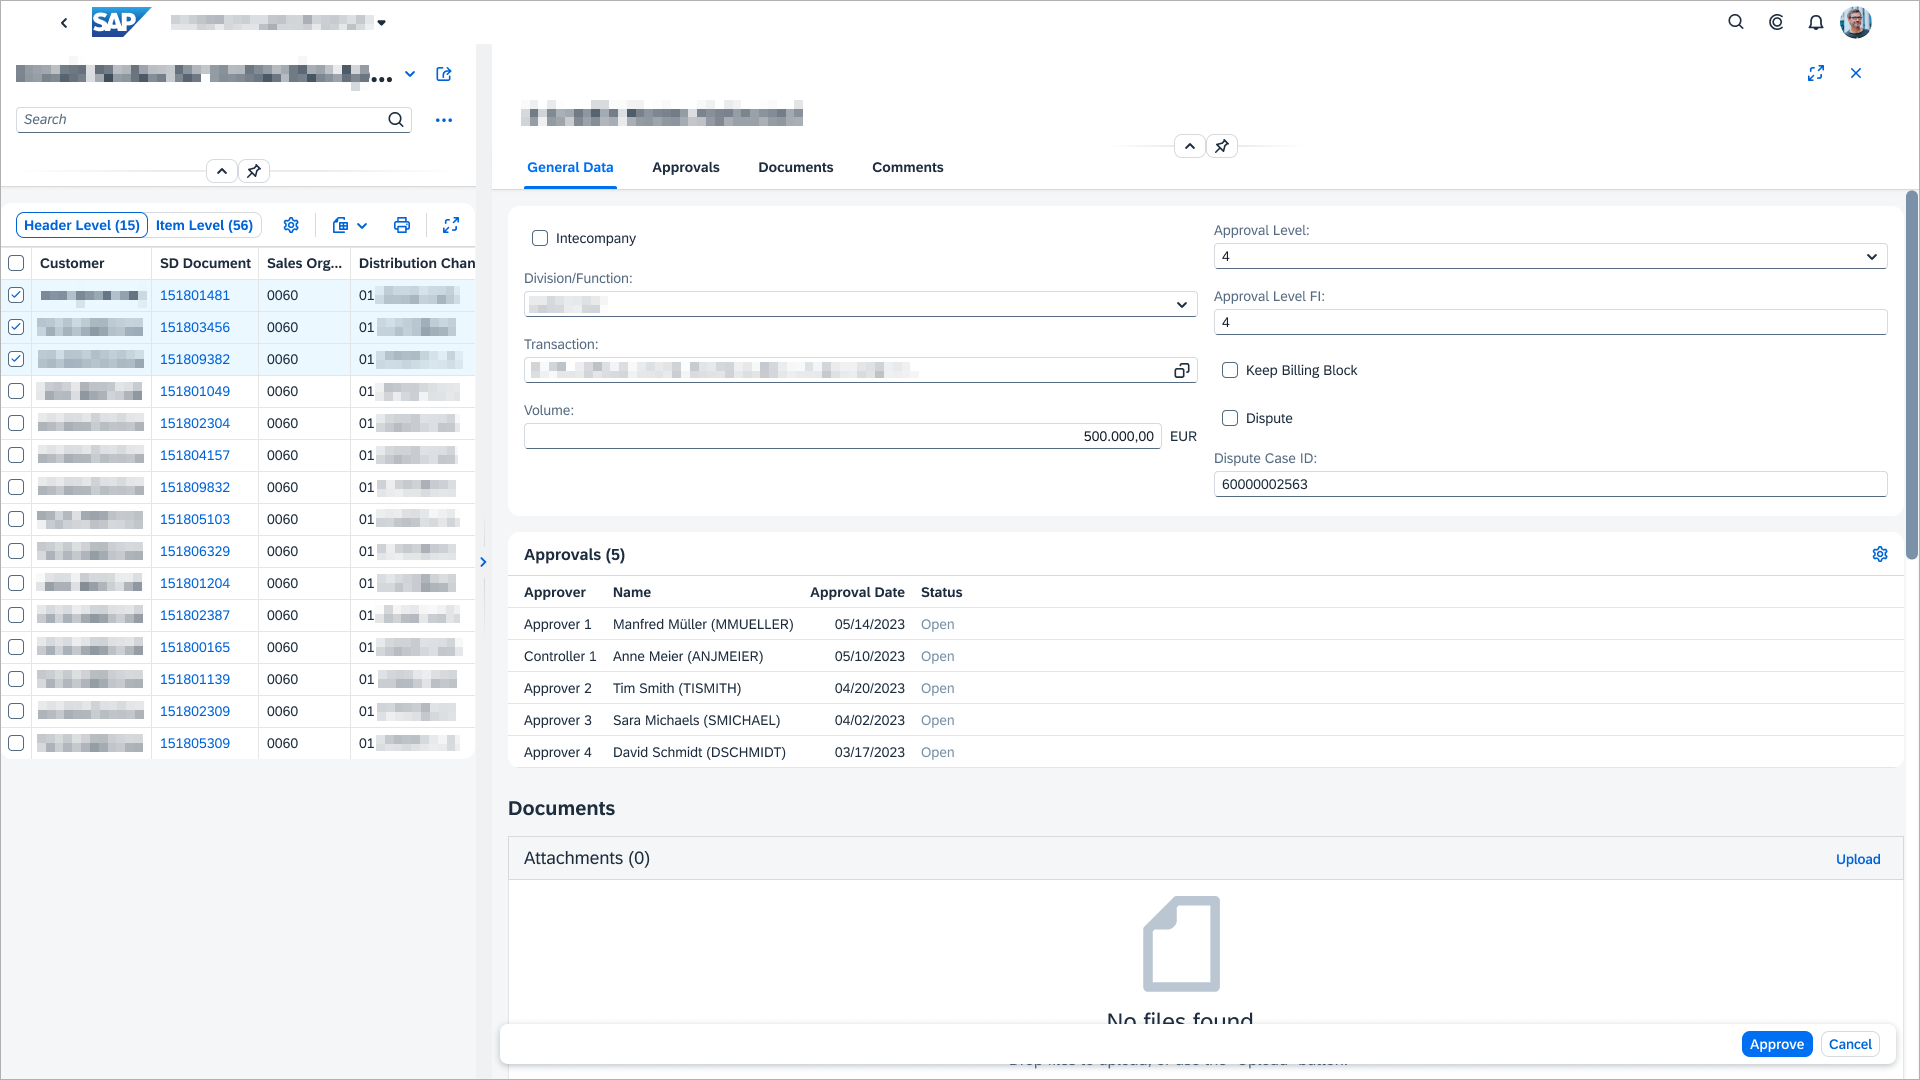Enter full screen mode for detail panel
Viewport: 1920px width, 1080px height.
pyautogui.click(x=1816, y=73)
